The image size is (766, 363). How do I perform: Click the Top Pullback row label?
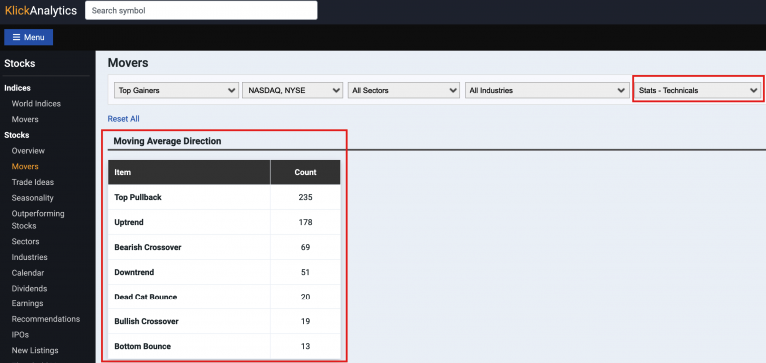(x=138, y=197)
